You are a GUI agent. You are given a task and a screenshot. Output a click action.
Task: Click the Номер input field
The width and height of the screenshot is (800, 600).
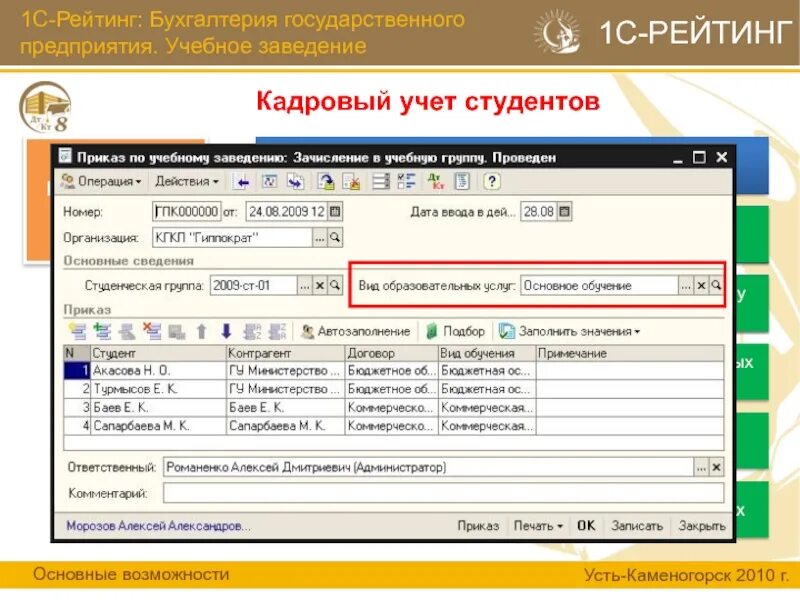(x=187, y=211)
